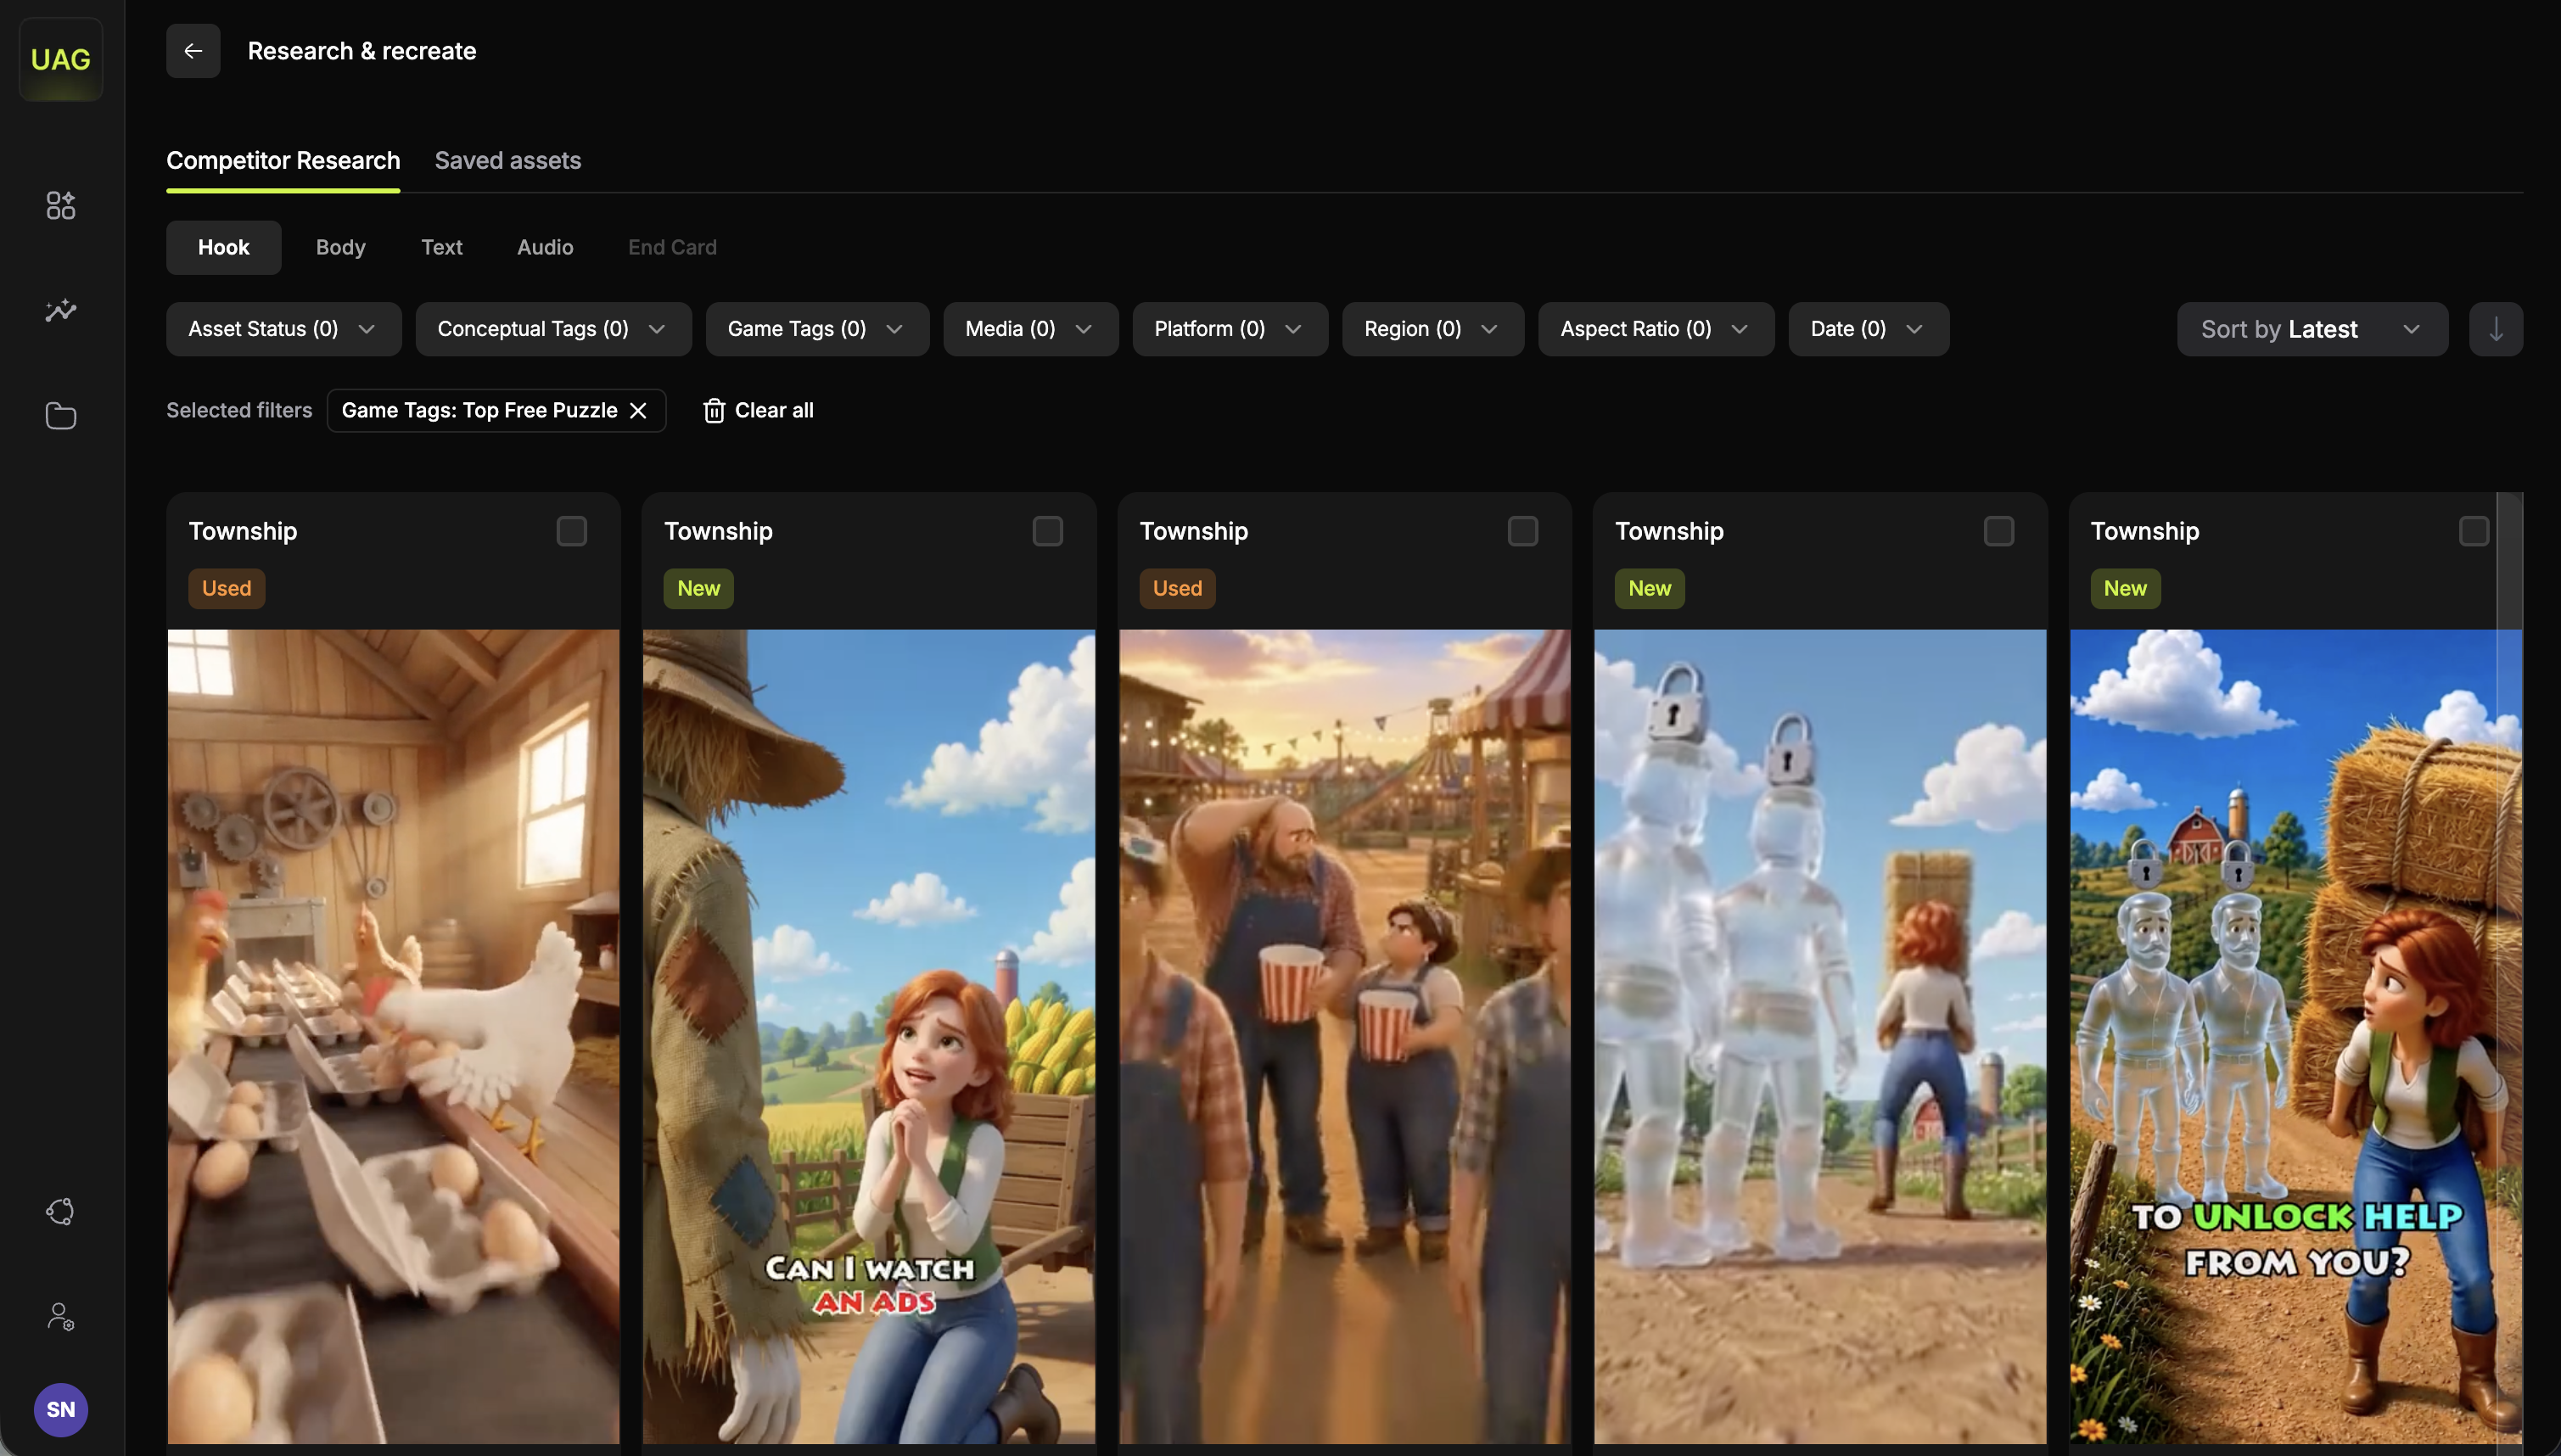Go back using the arrow button

point(193,51)
